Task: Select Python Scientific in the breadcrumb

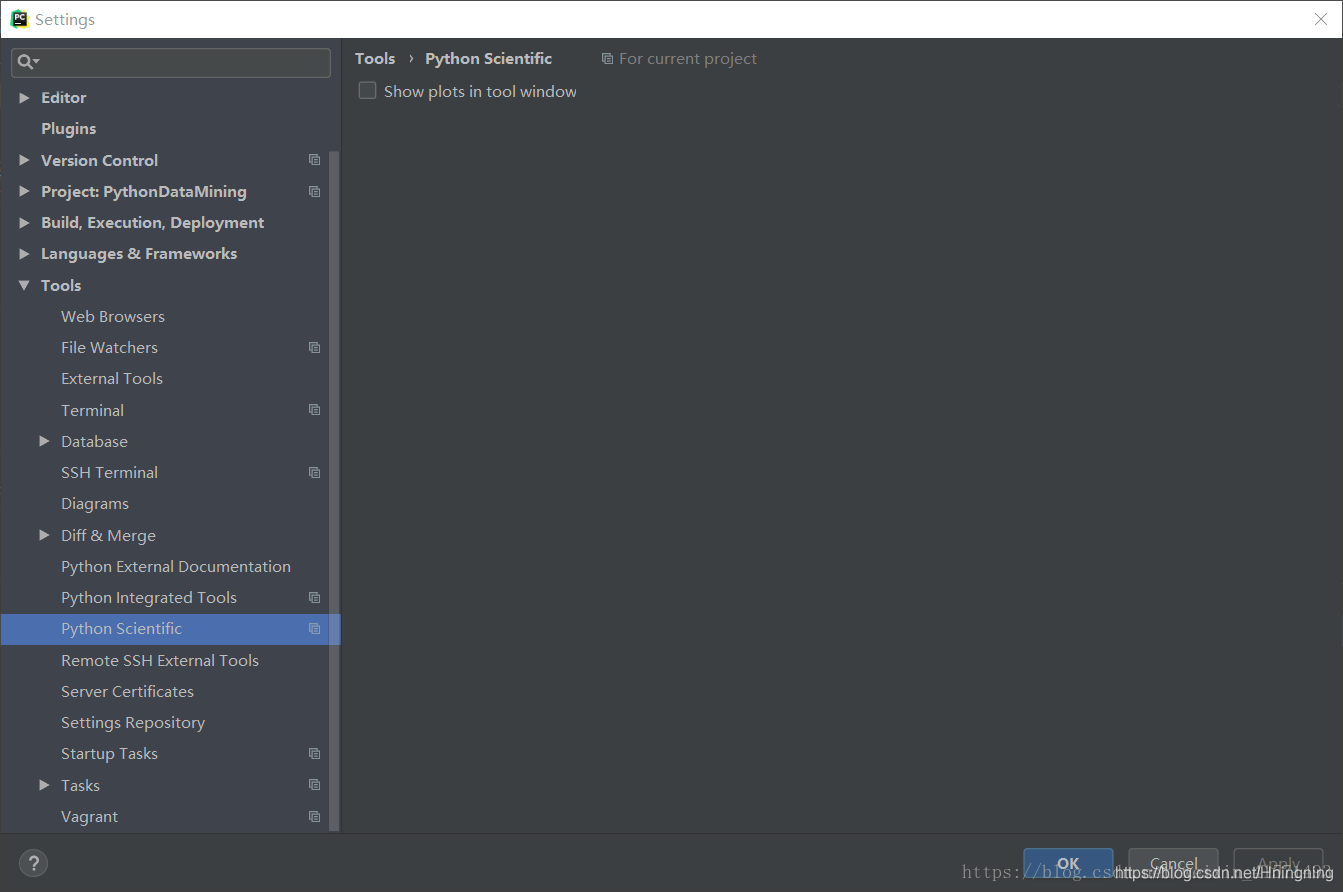Action: 488,58
